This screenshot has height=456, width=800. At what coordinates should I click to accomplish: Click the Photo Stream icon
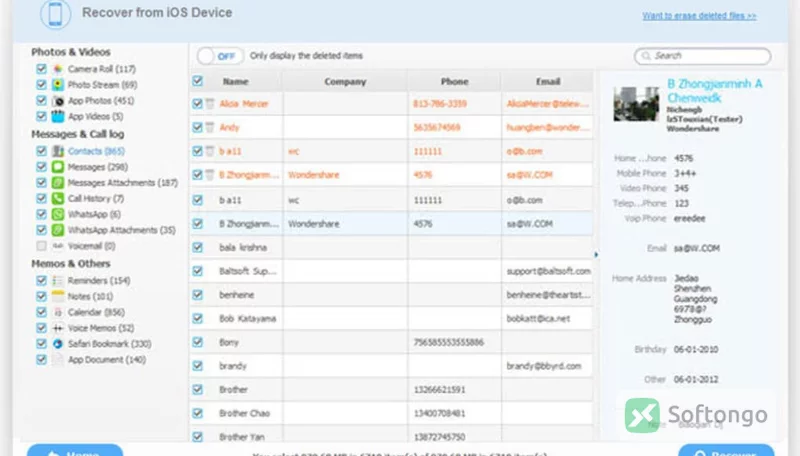click(x=58, y=85)
